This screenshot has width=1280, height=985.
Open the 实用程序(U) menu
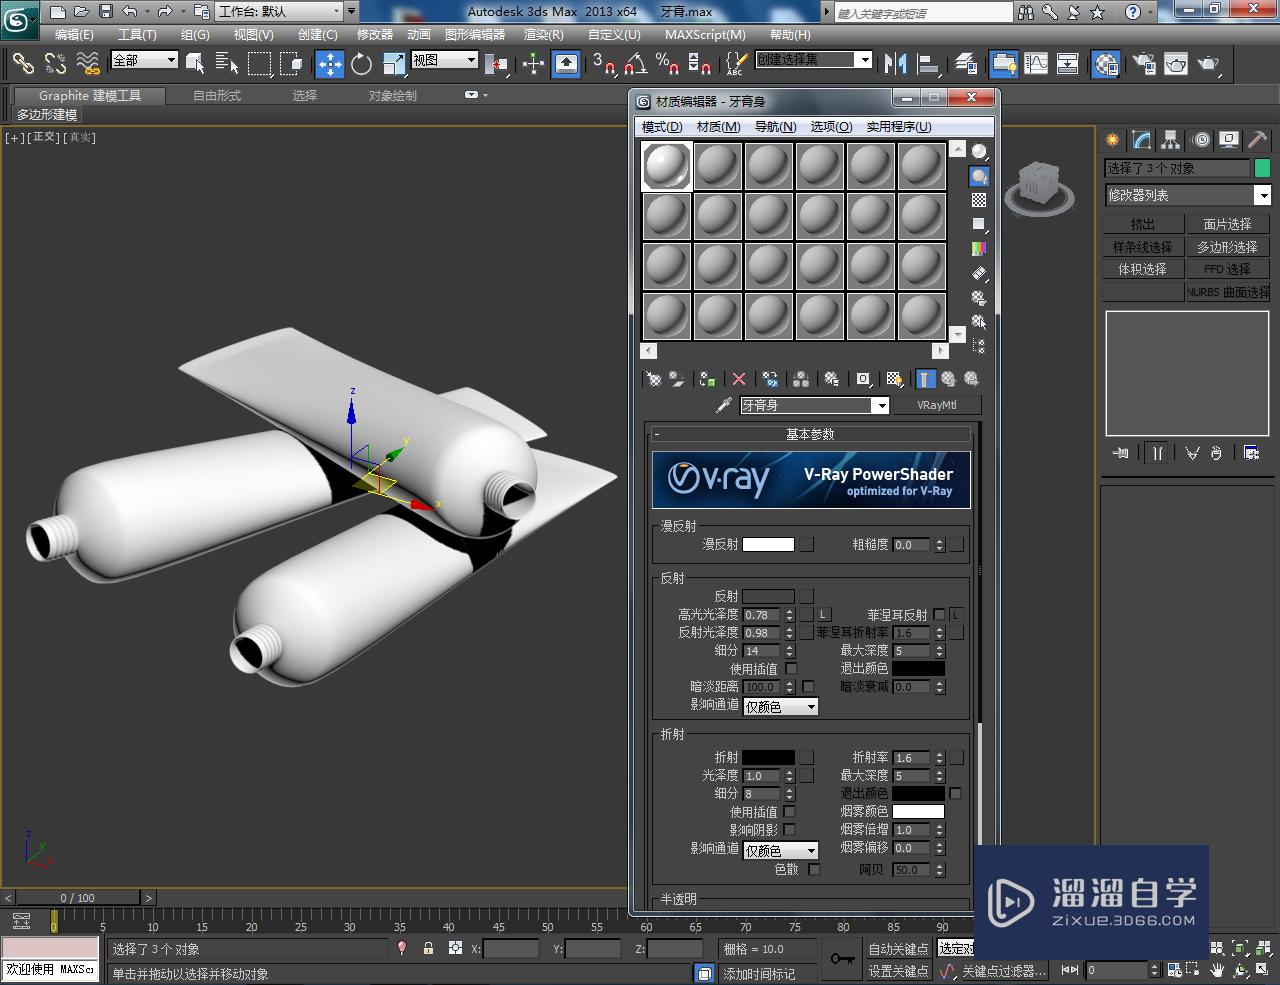tap(898, 127)
